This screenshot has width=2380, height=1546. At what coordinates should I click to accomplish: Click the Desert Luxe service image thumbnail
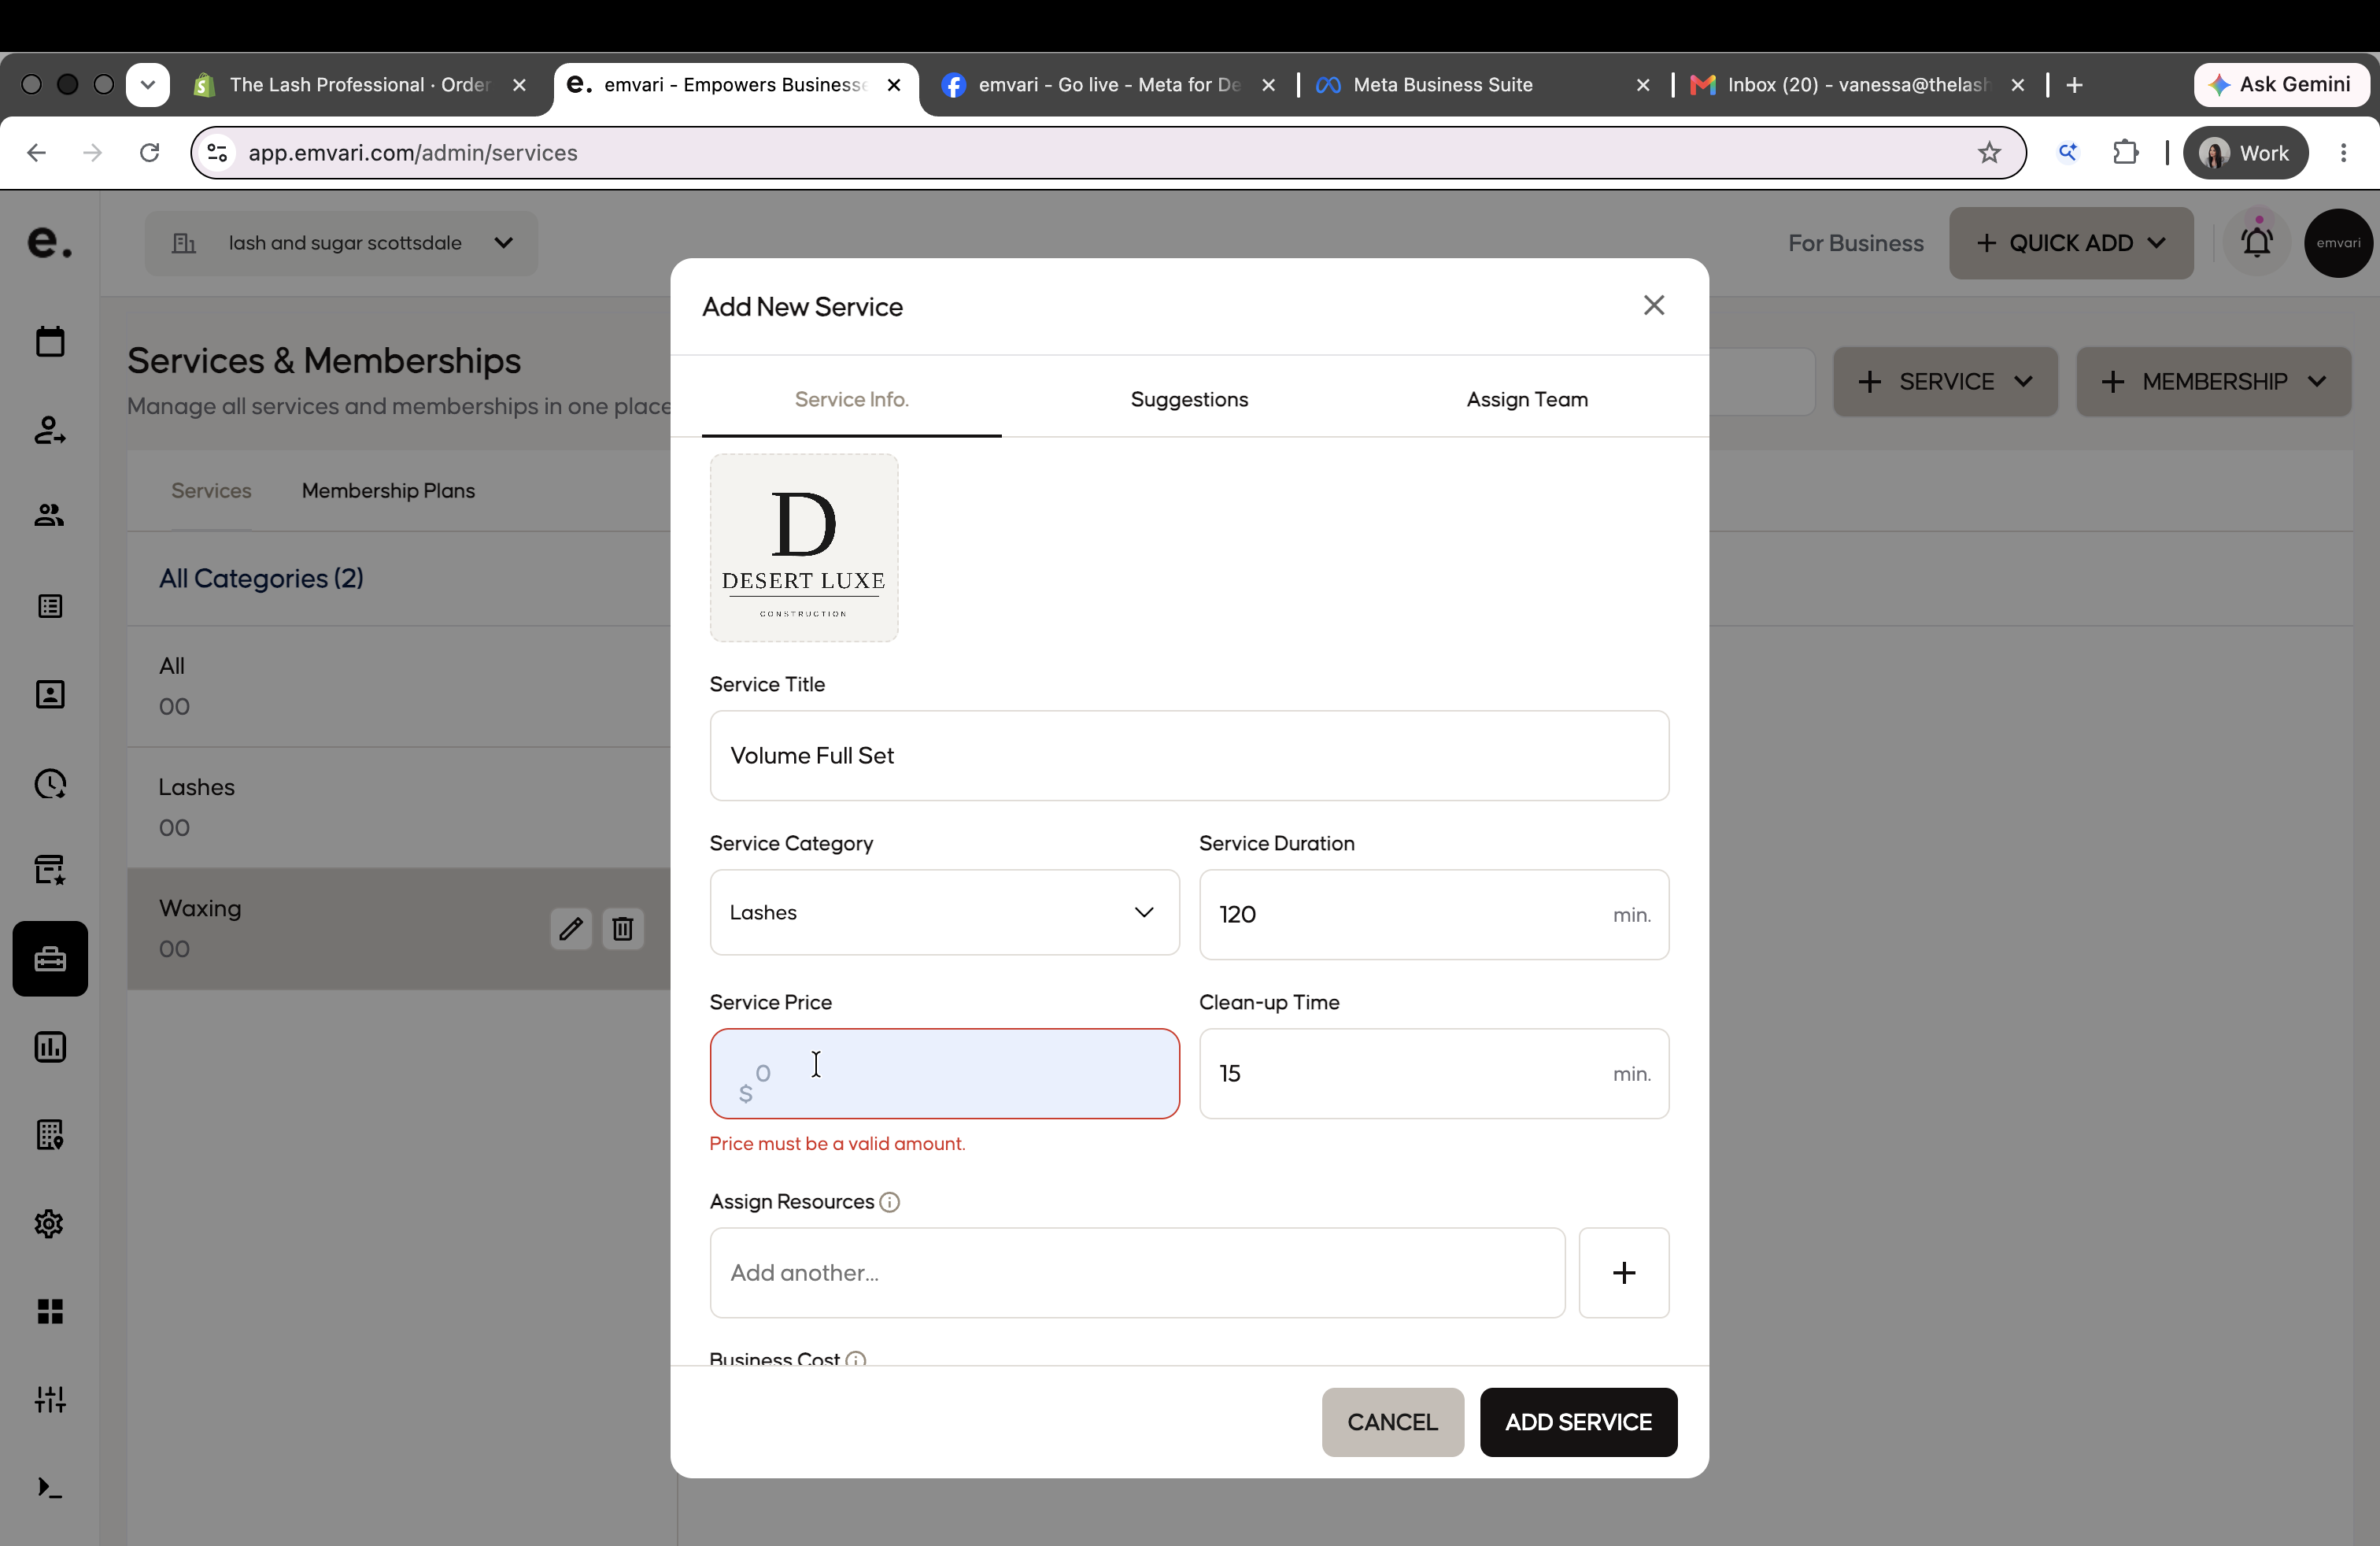click(804, 547)
